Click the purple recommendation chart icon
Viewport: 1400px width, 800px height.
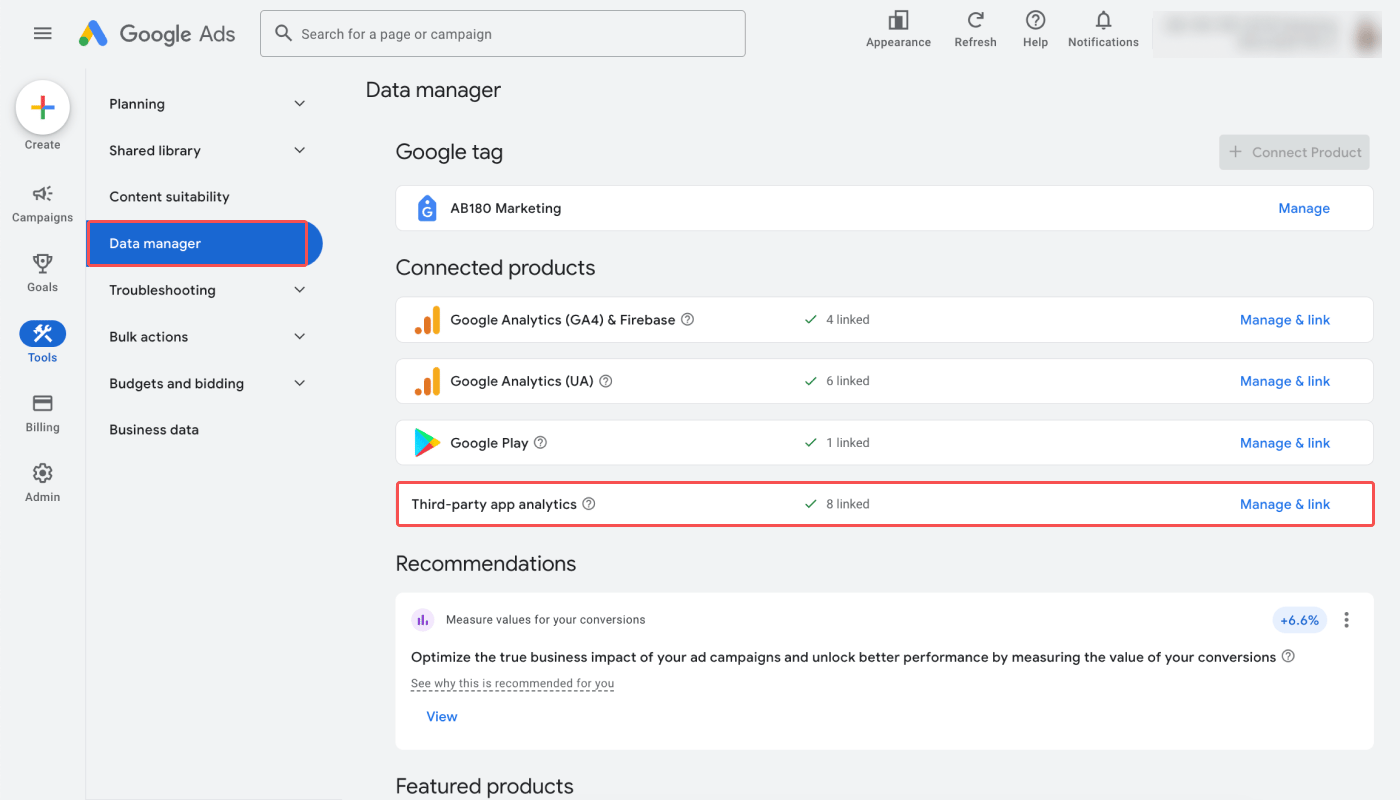423,620
